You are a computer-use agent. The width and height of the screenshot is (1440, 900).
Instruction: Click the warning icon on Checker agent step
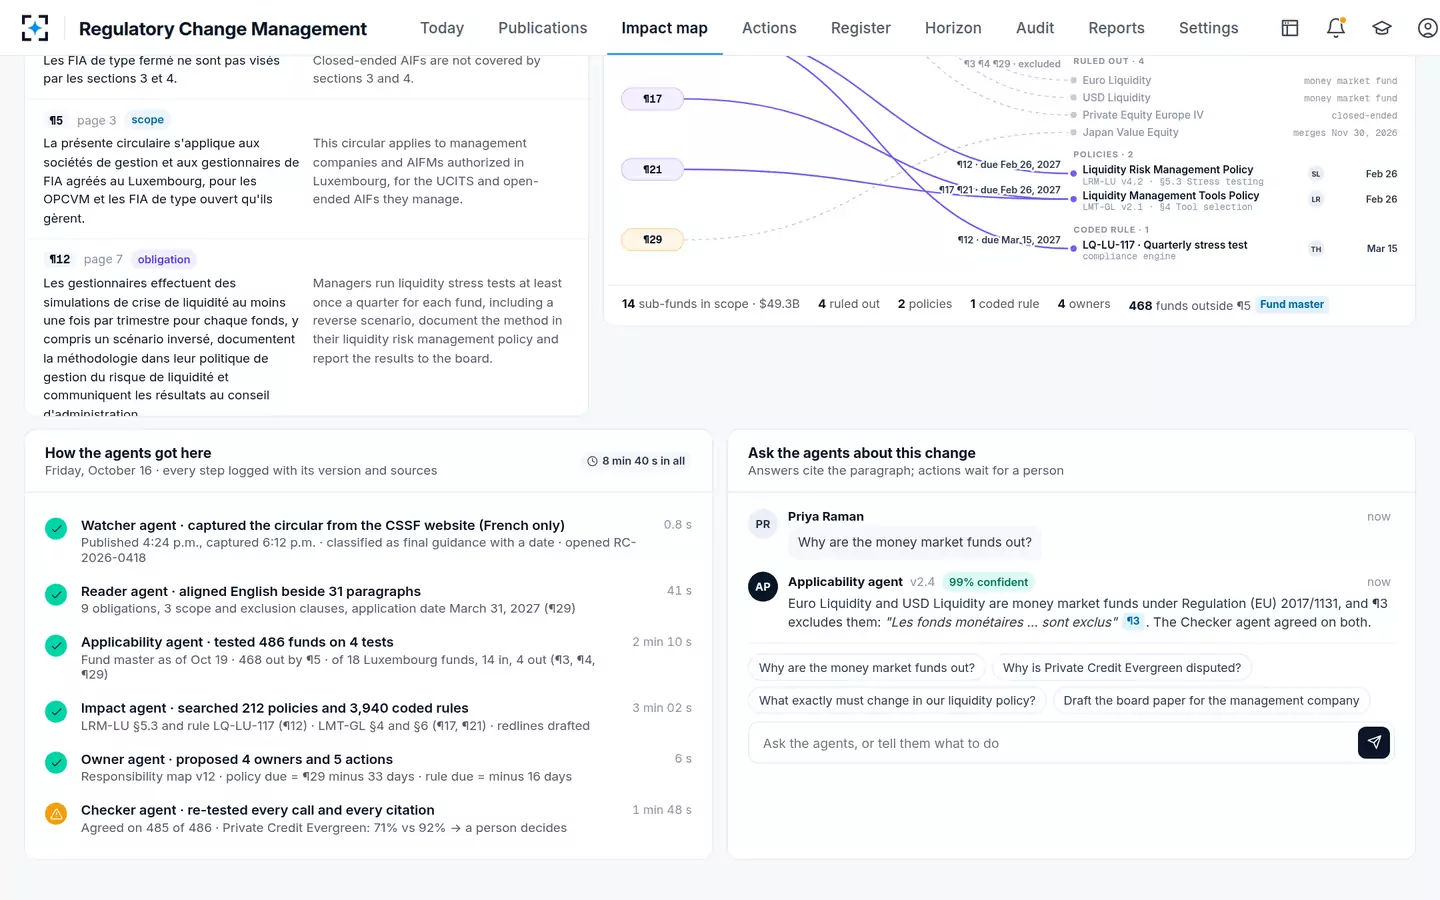point(56,814)
